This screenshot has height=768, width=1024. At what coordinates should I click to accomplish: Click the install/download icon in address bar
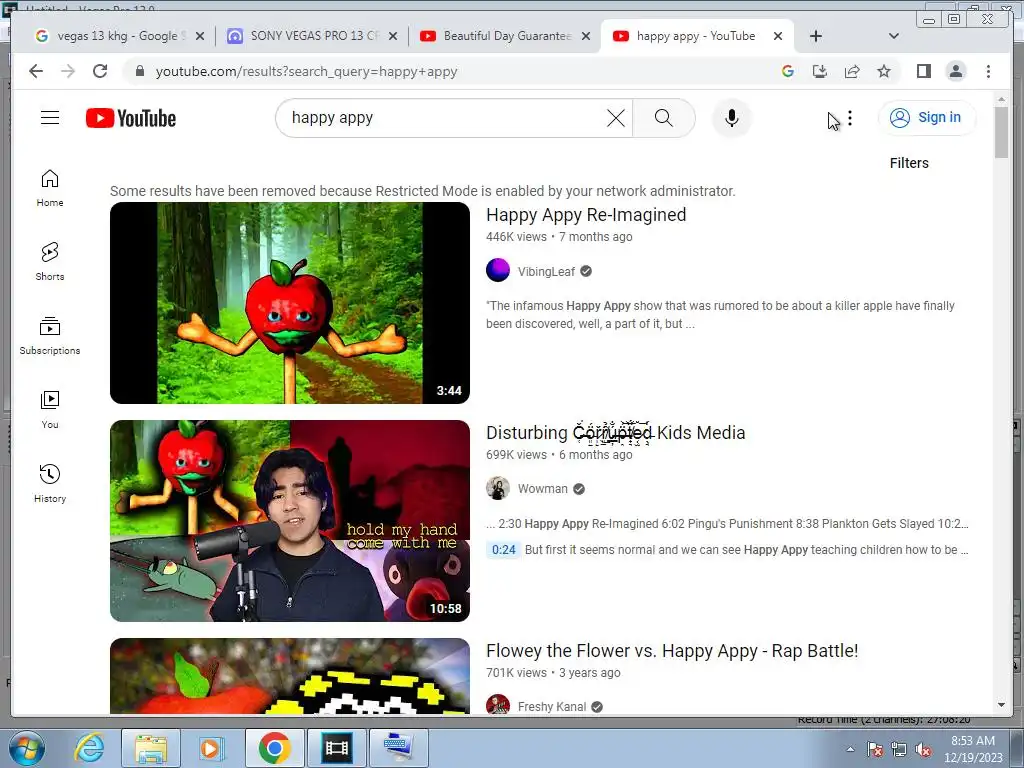(x=820, y=71)
